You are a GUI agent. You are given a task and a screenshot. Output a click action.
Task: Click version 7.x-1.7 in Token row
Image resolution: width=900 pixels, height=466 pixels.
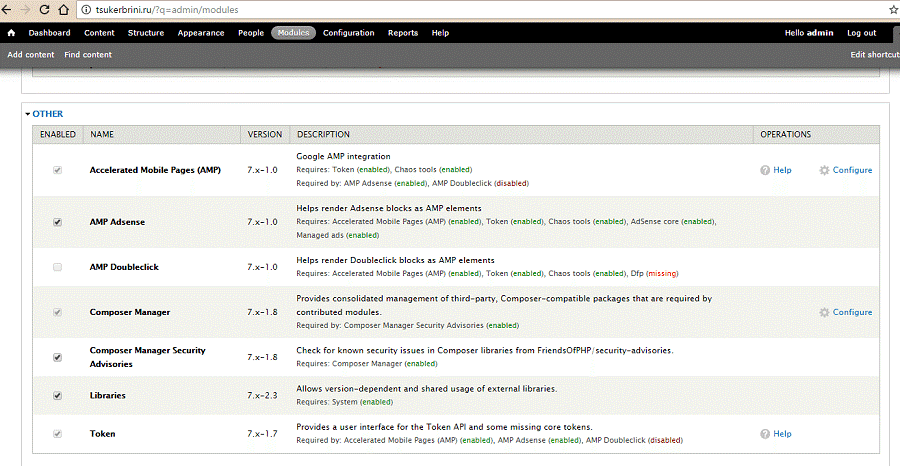pos(262,434)
